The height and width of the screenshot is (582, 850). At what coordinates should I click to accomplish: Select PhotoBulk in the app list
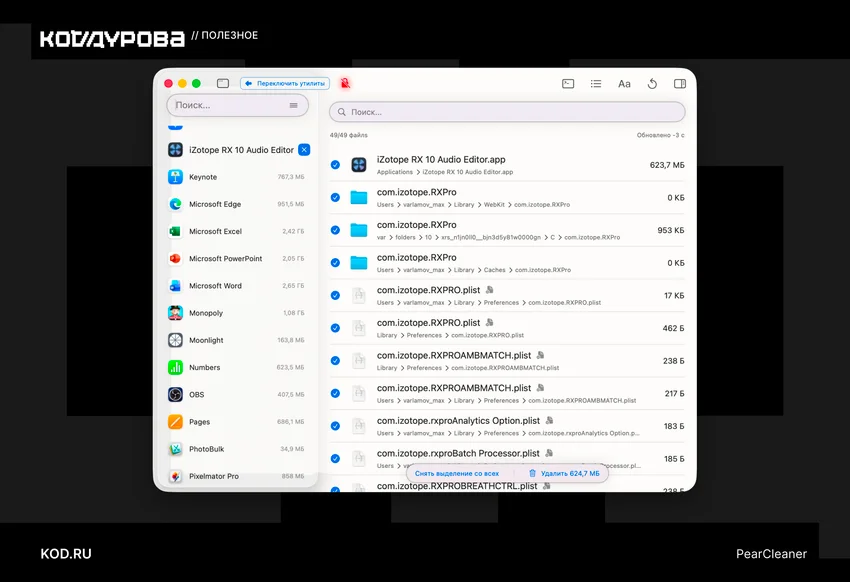pyautogui.click(x=237, y=449)
